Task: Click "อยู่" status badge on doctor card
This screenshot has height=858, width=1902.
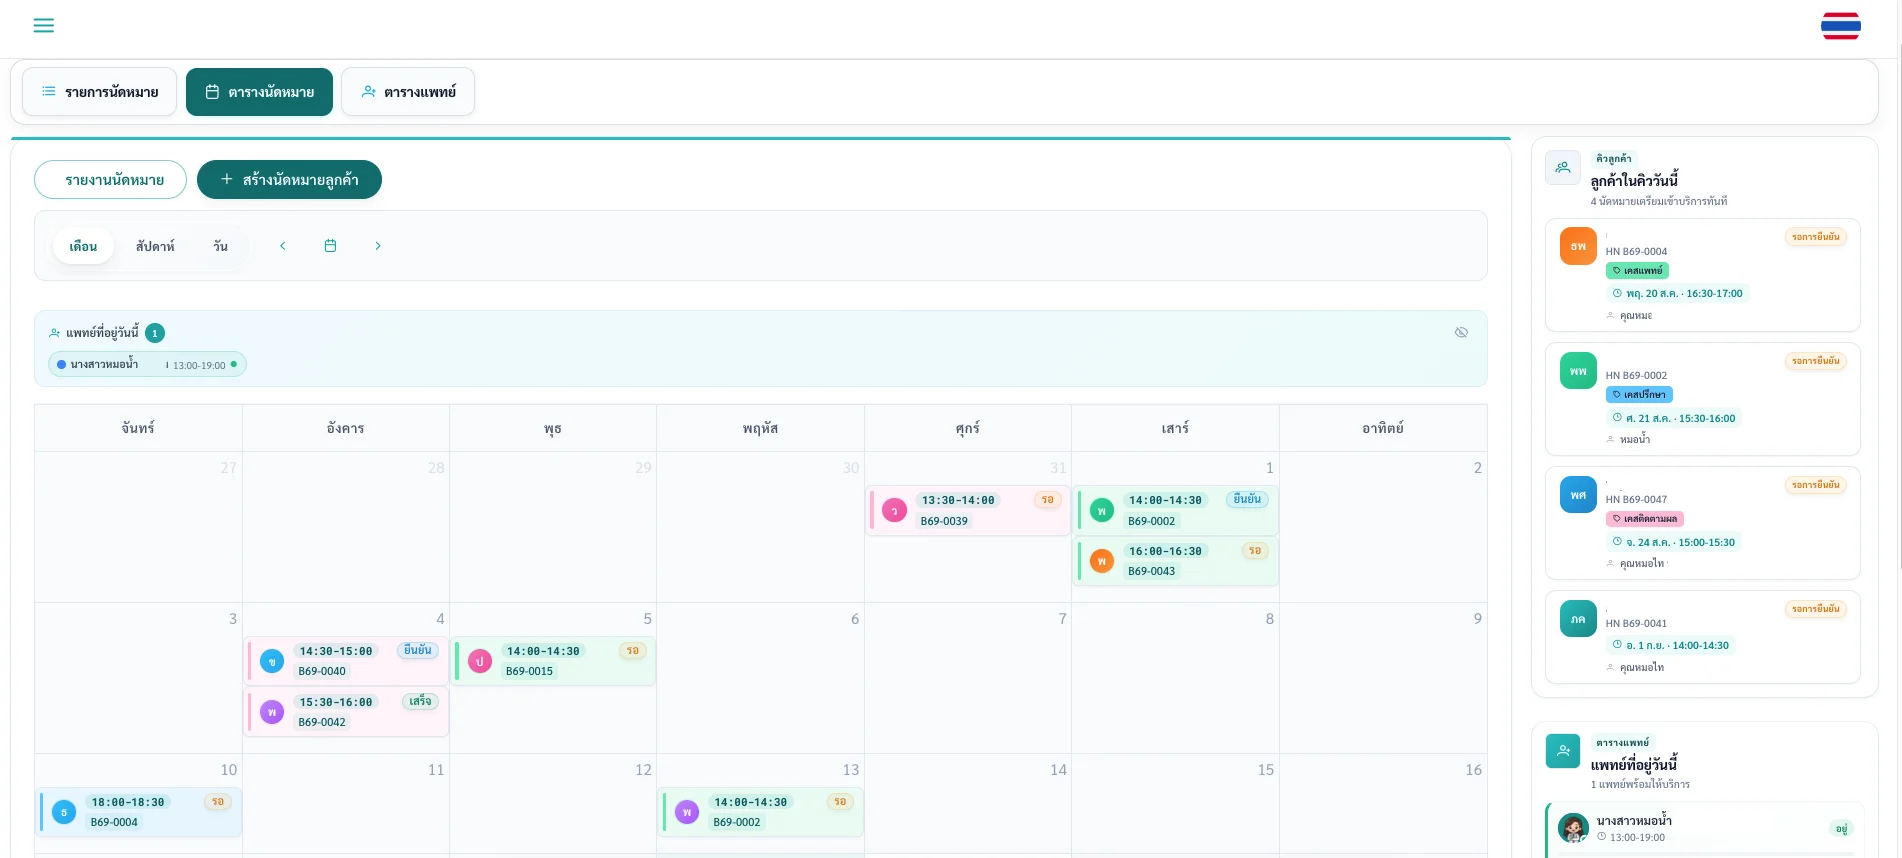Action: (x=1842, y=829)
